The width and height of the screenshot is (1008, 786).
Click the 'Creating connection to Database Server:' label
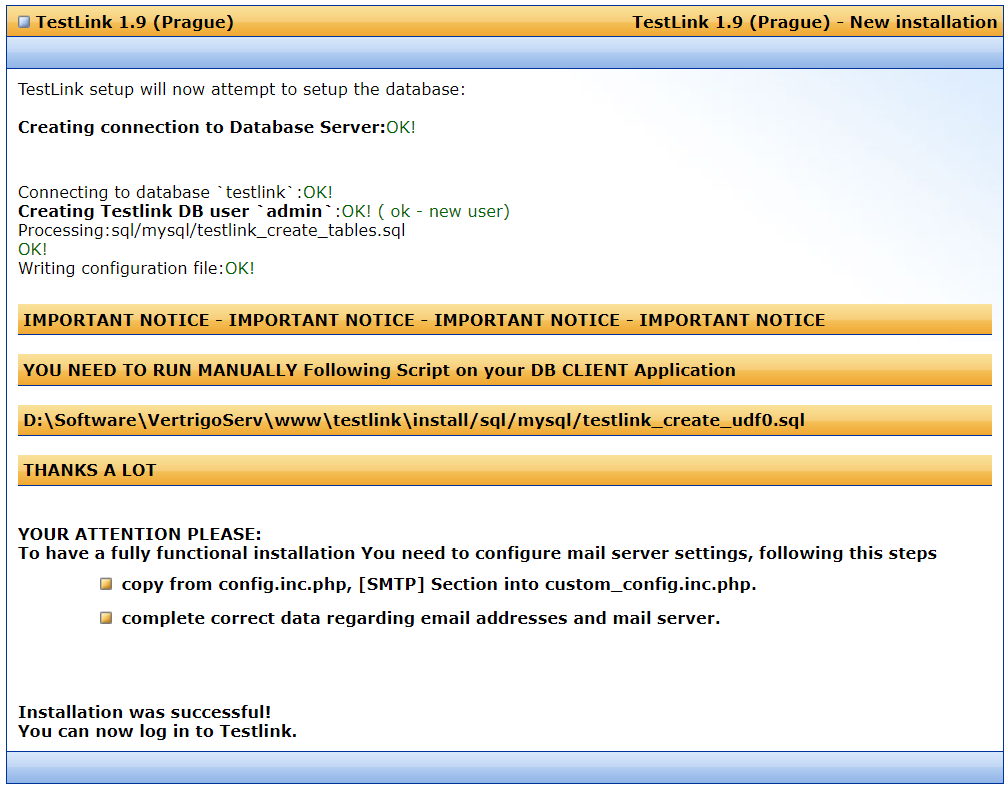click(202, 127)
